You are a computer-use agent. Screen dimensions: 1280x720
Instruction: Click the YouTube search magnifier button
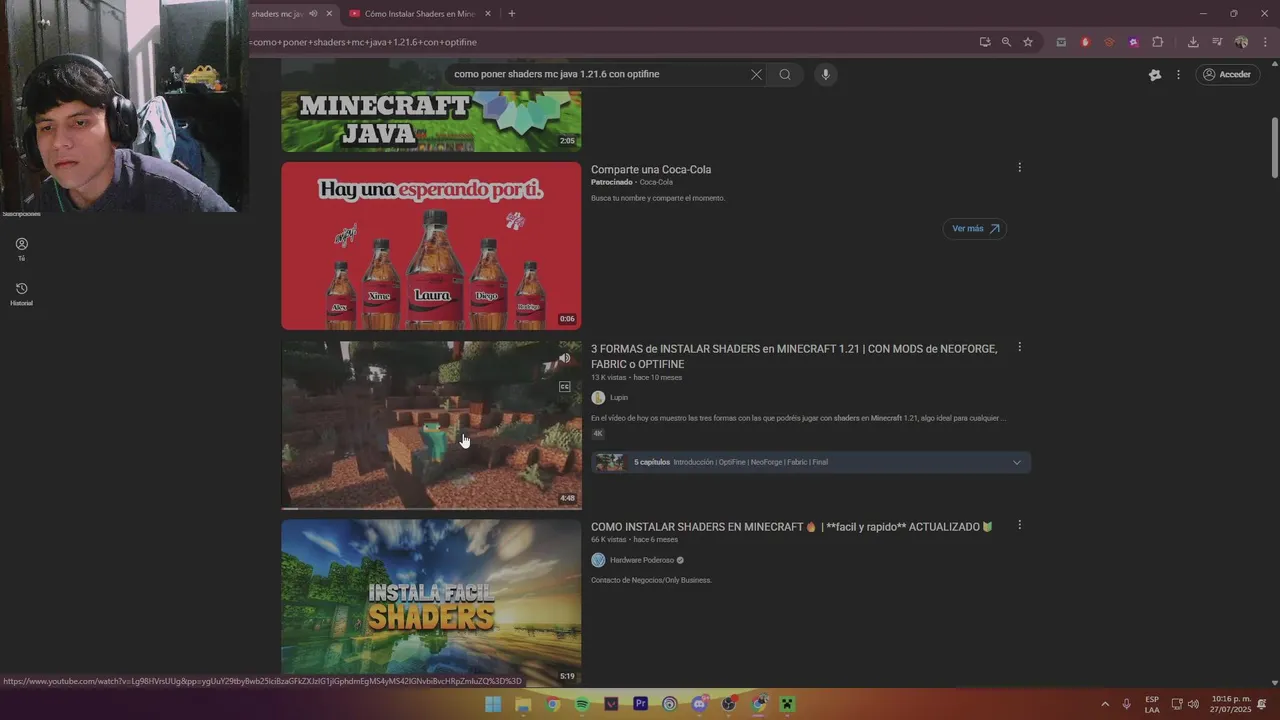[785, 74]
